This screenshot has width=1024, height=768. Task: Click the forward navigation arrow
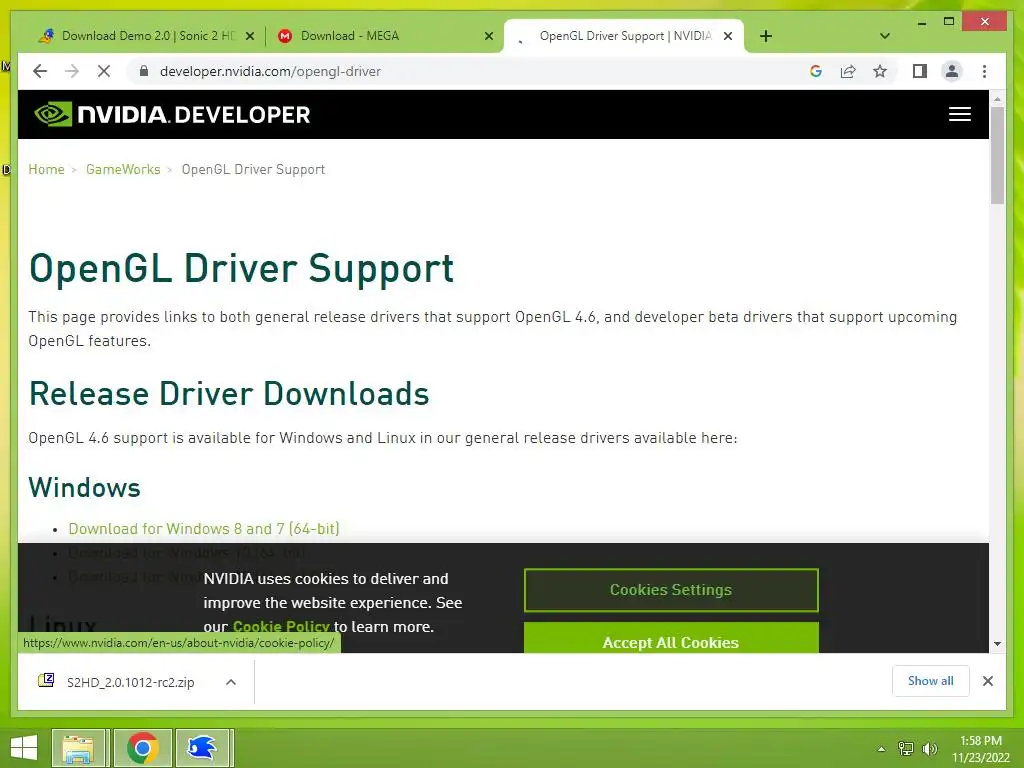[x=72, y=71]
